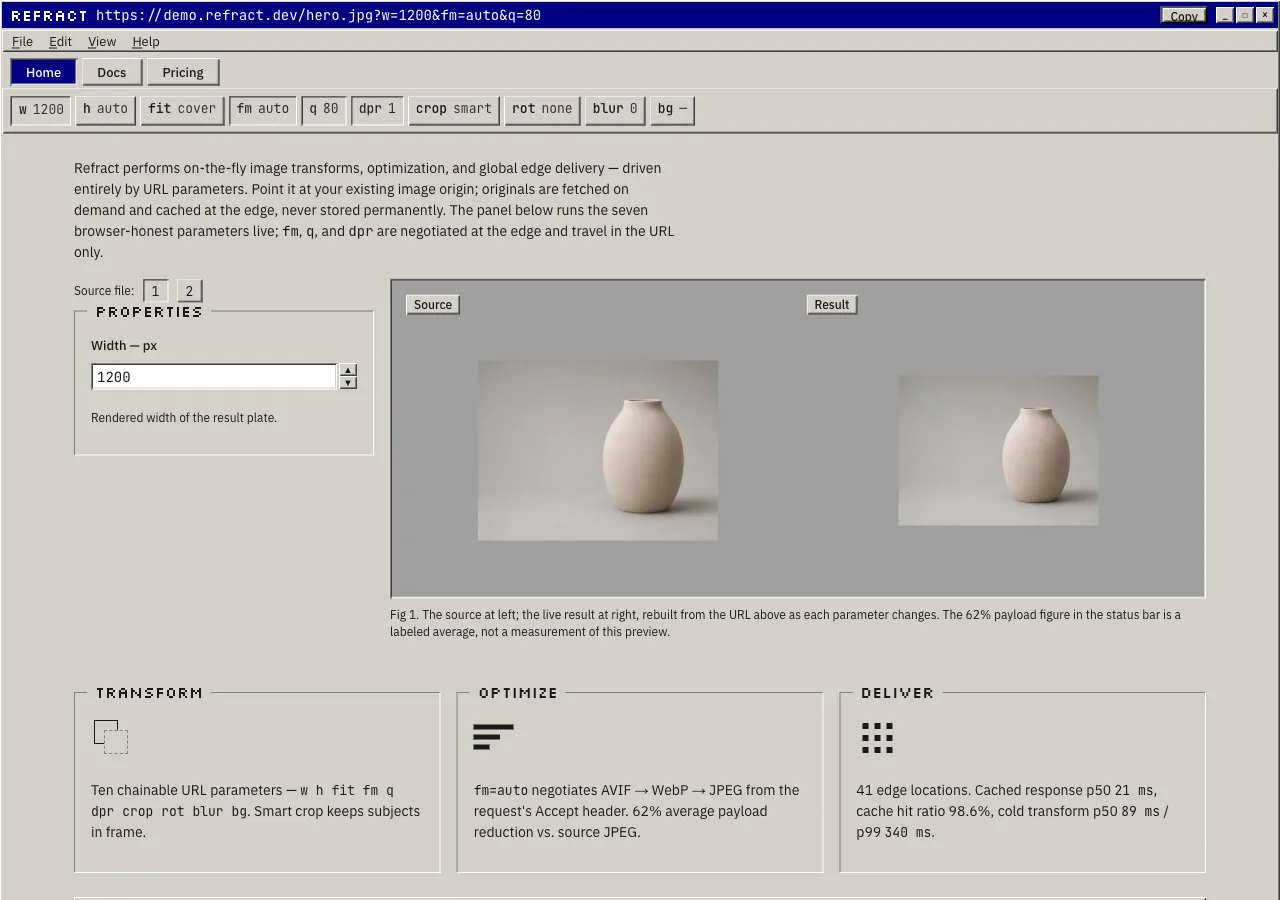
Task: Select the crop smart parameter chip
Action: [x=454, y=109]
